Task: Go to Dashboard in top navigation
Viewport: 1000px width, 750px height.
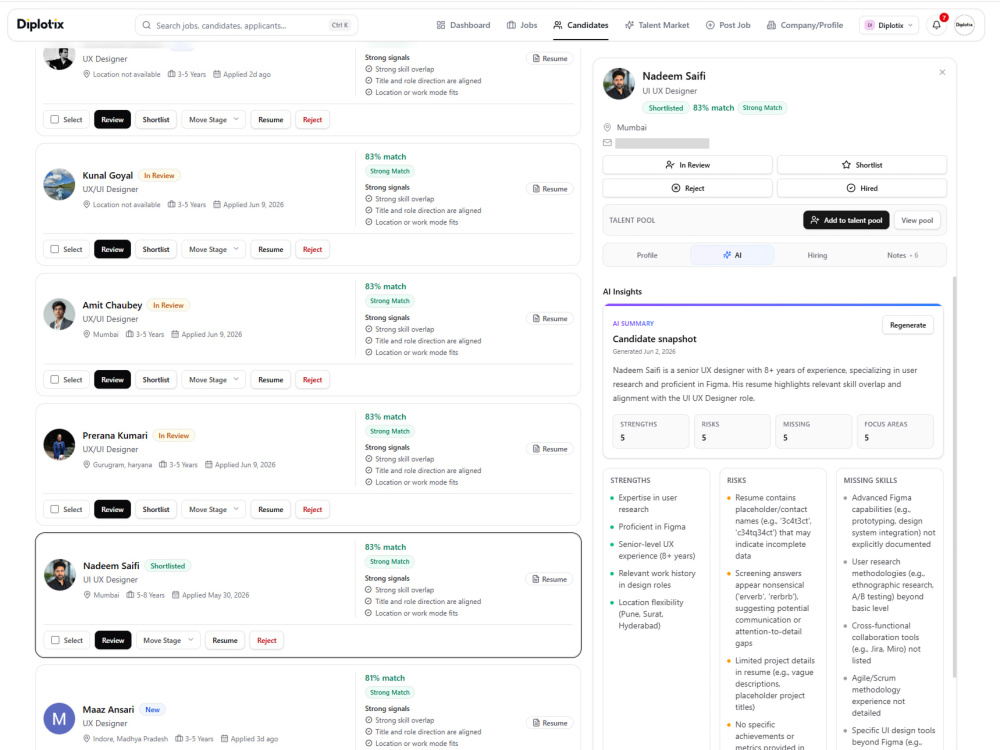Action: pyautogui.click(x=464, y=25)
